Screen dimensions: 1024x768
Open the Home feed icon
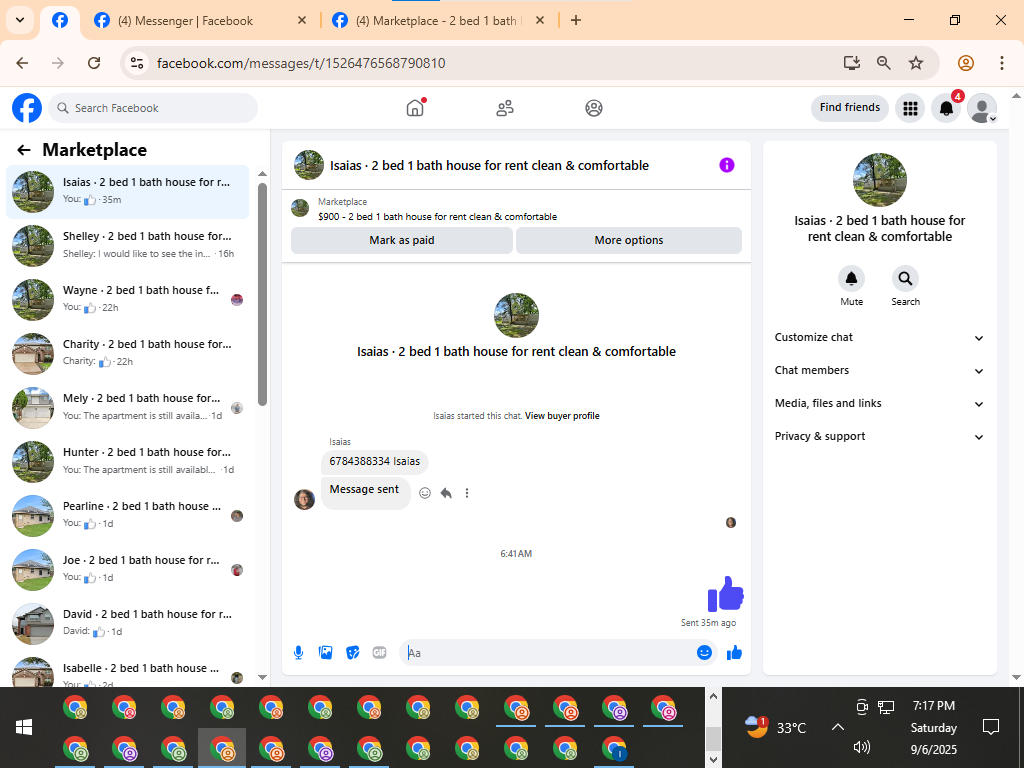tap(415, 108)
